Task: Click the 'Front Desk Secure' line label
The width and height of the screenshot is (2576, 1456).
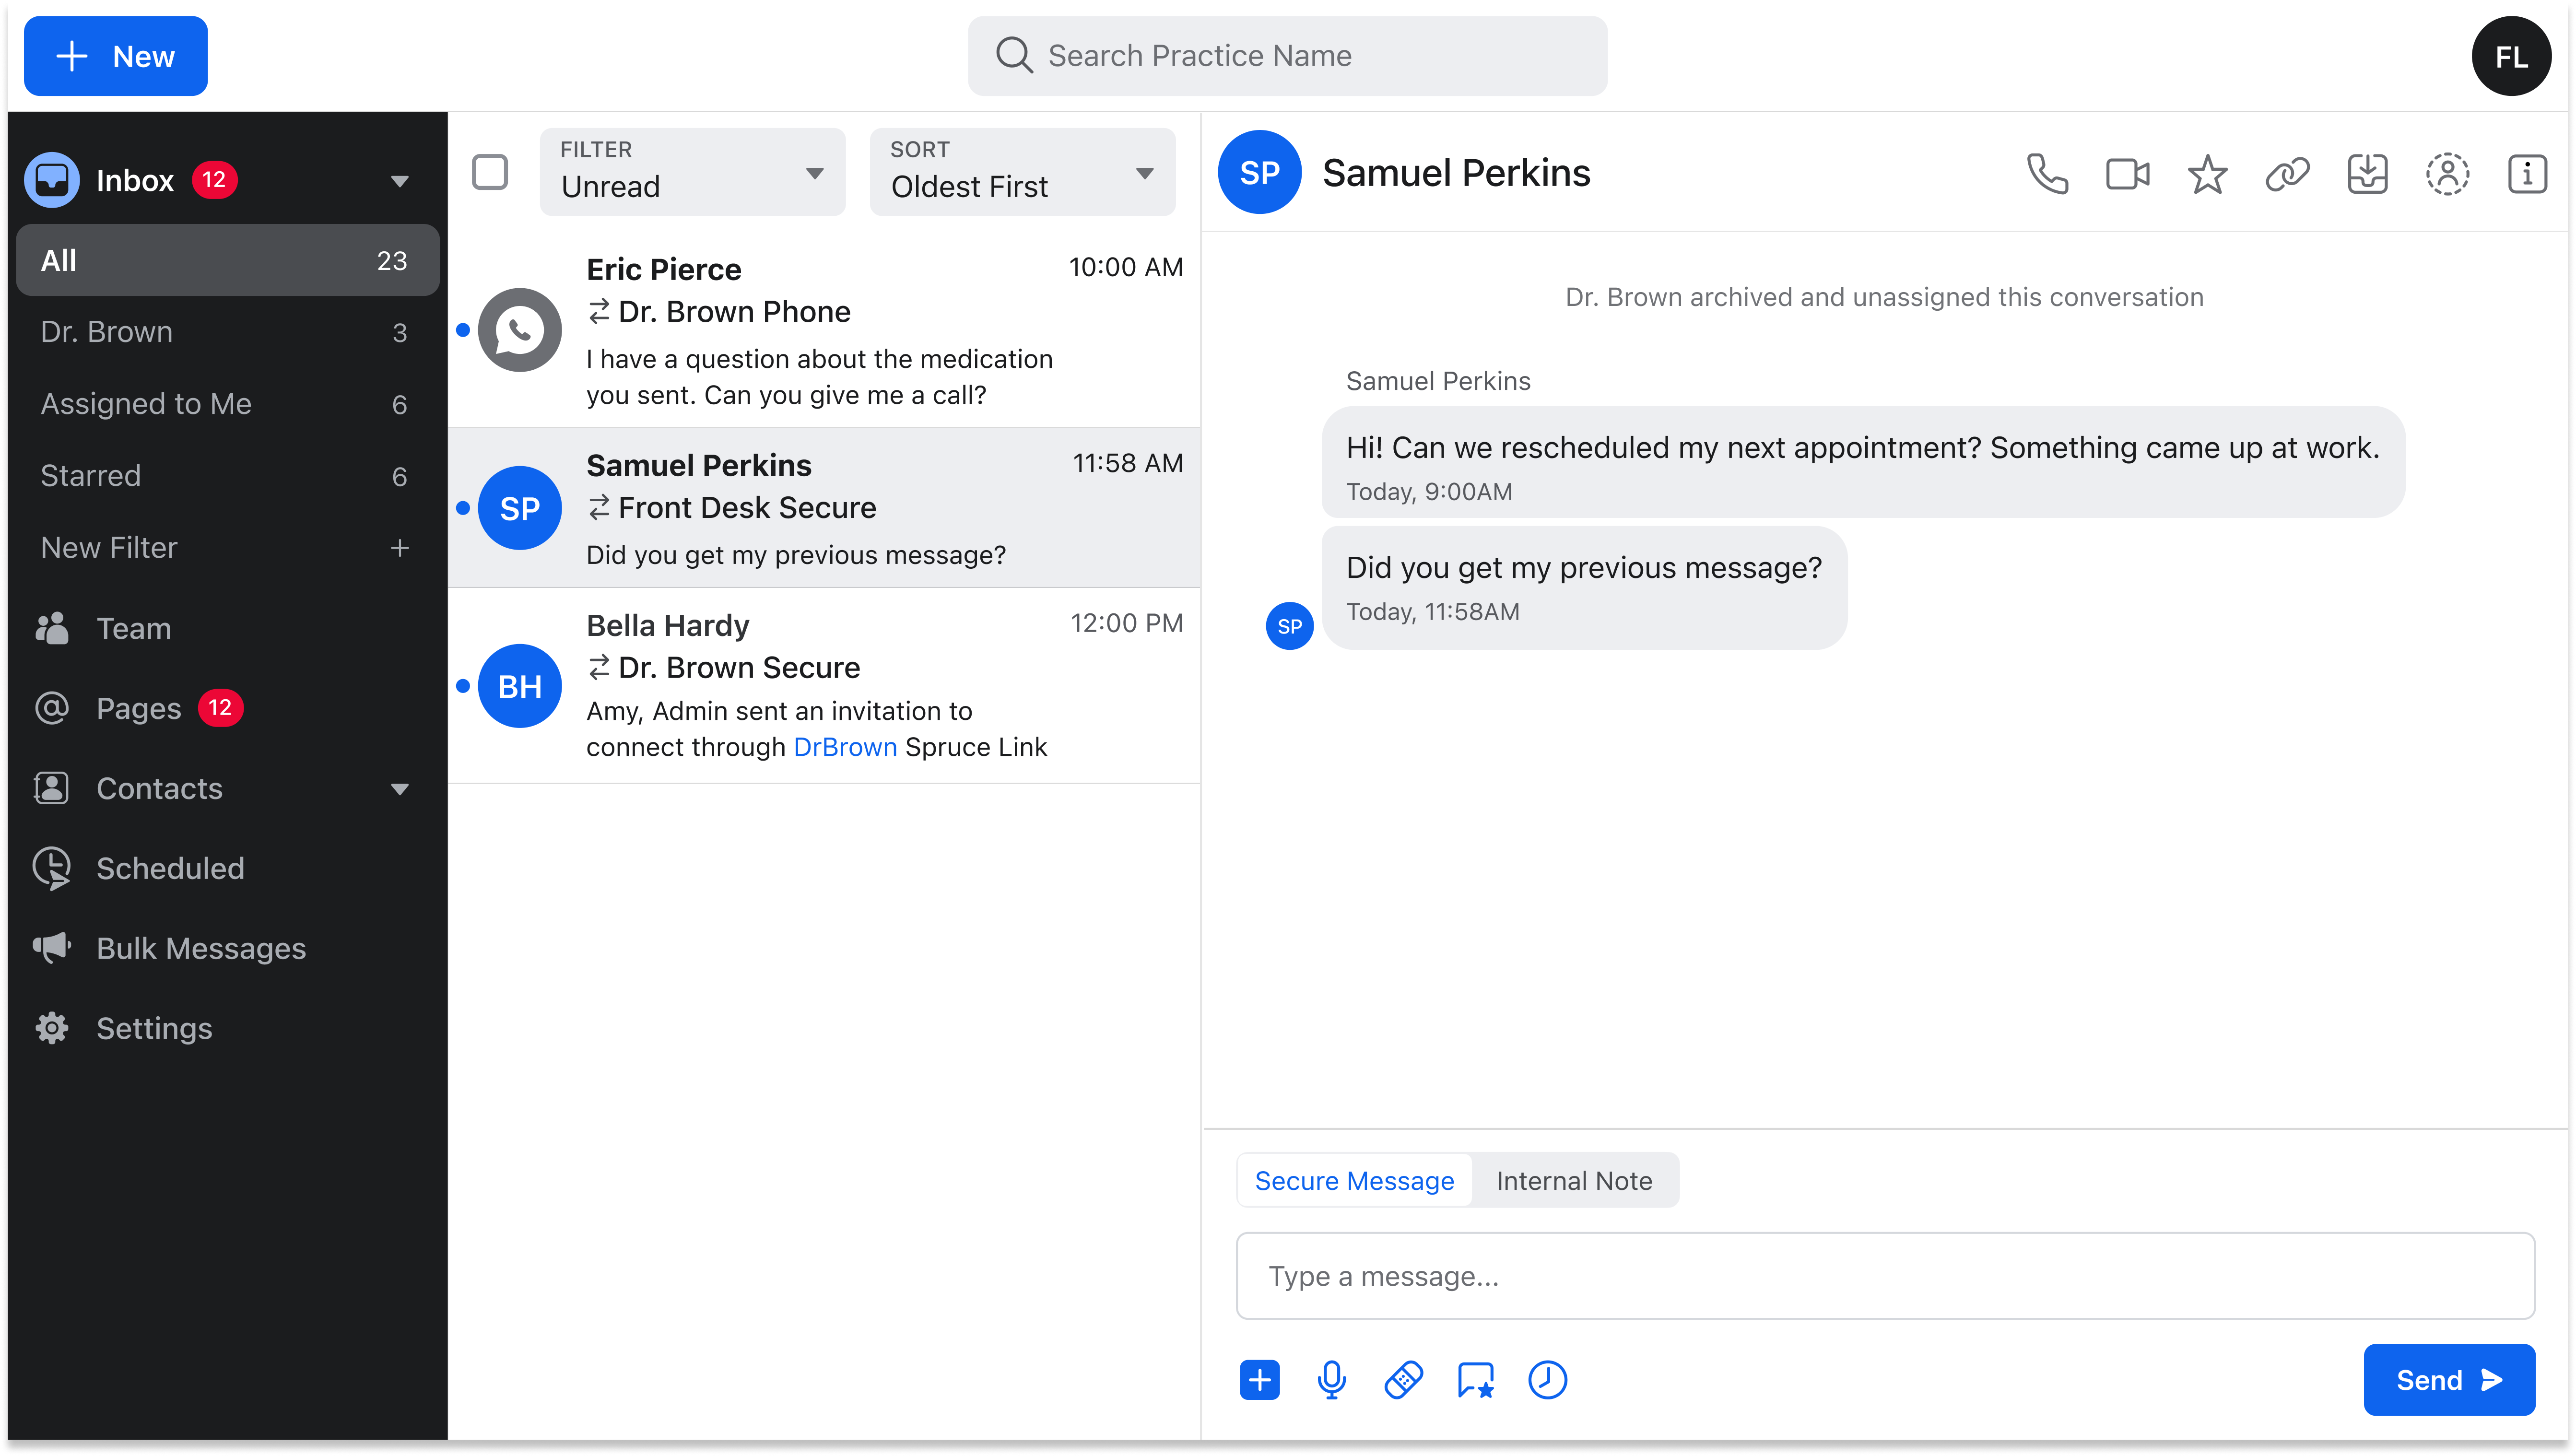Action: (747, 508)
